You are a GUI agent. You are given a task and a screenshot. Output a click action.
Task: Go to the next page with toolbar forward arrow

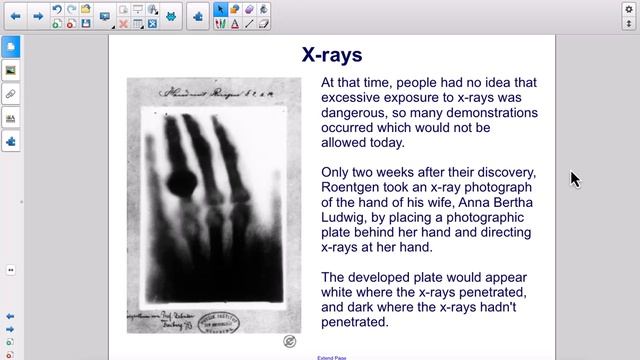pyautogui.click(x=38, y=16)
